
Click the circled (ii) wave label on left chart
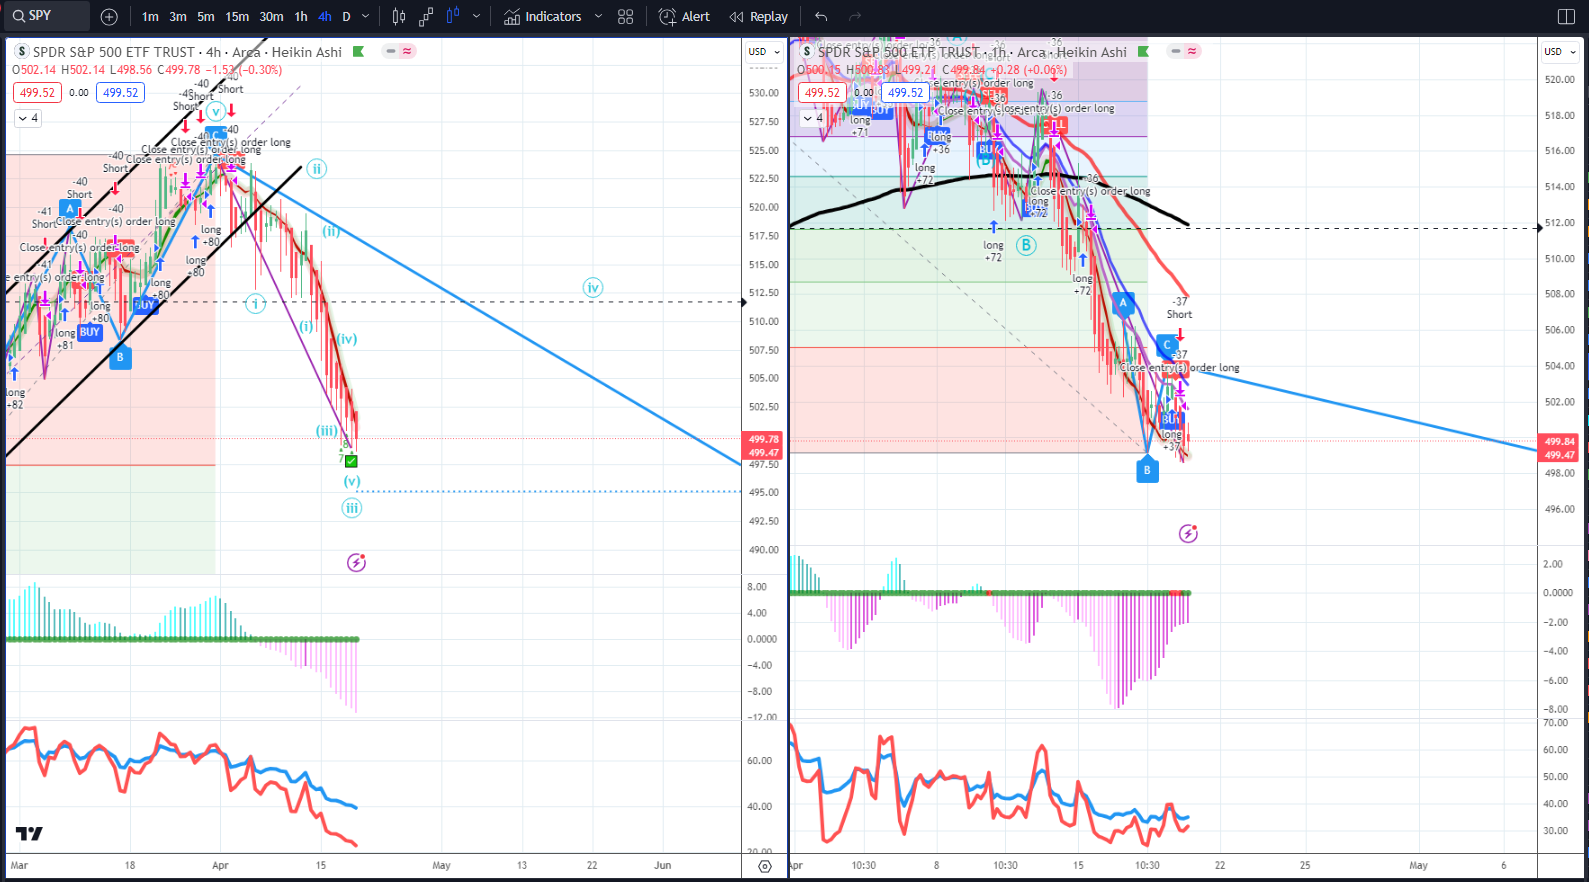click(x=316, y=168)
